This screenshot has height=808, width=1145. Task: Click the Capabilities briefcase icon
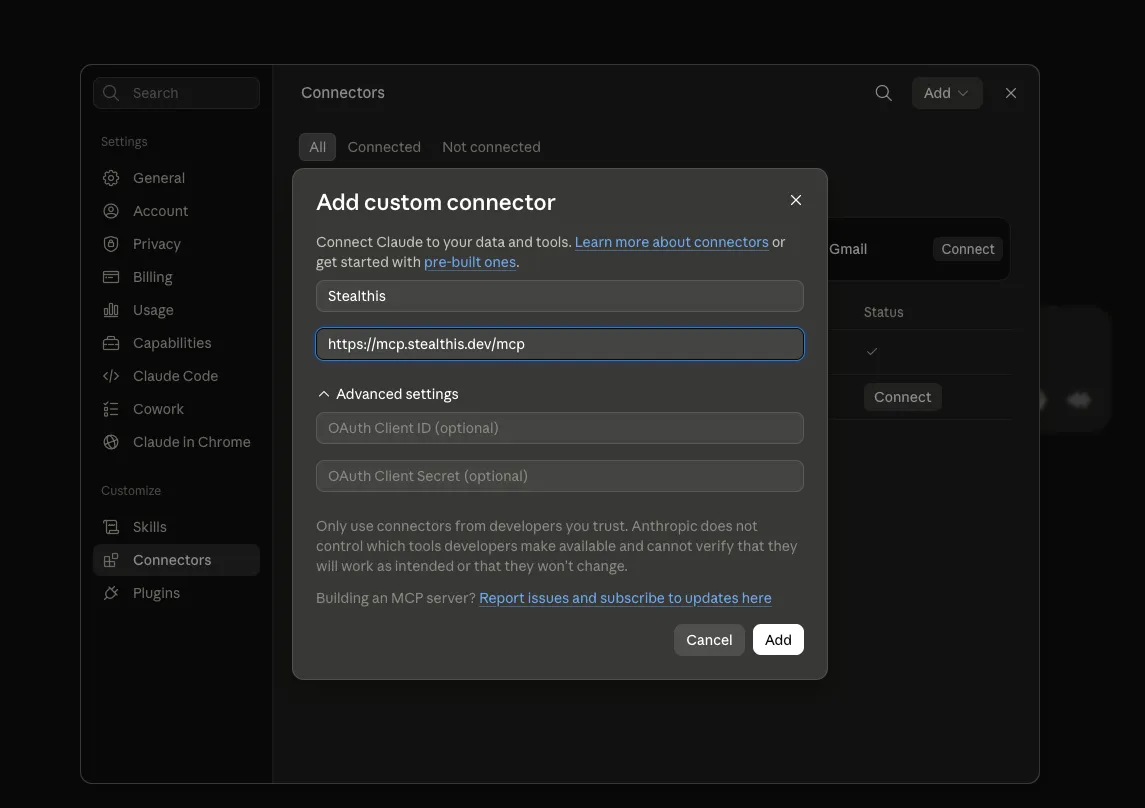(x=111, y=343)
